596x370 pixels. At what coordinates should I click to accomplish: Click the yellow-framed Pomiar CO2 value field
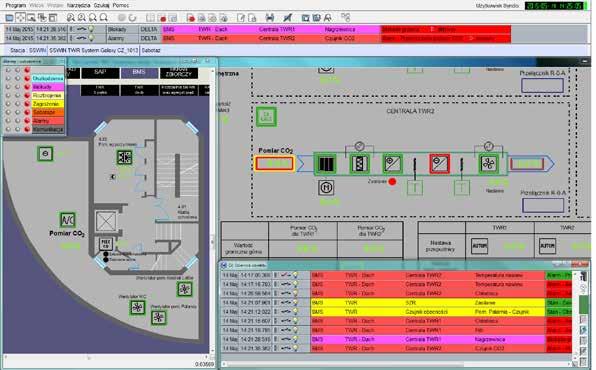coord(274,164)
